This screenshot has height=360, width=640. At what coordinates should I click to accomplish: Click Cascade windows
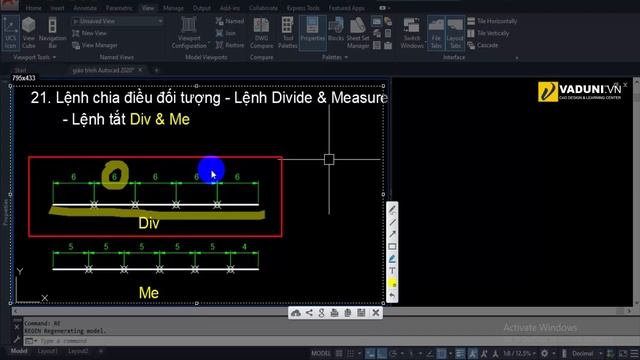pyautogui.click(x=482, y=45)
